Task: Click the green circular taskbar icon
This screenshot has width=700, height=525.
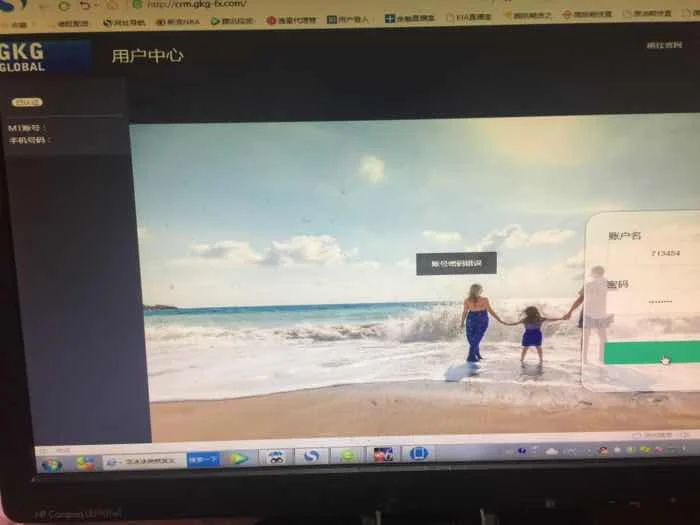Action: pos(347,455)
